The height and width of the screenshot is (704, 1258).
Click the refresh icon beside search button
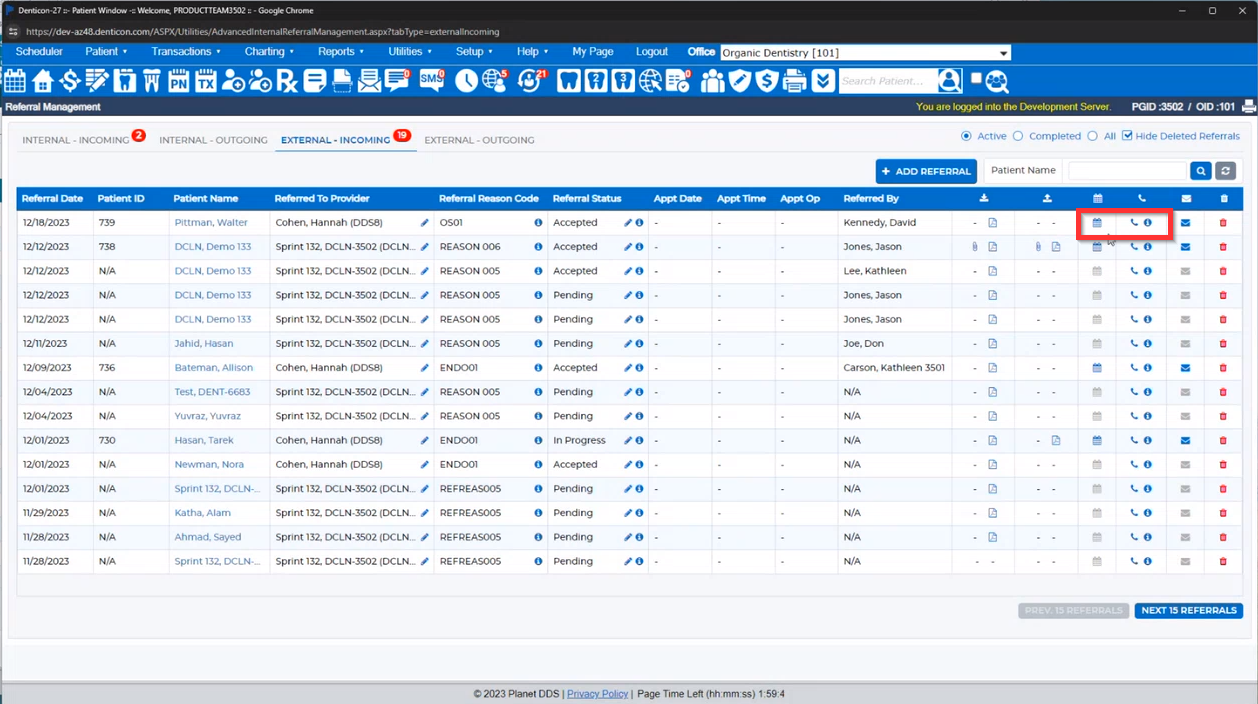click(x=1225, y=171)
